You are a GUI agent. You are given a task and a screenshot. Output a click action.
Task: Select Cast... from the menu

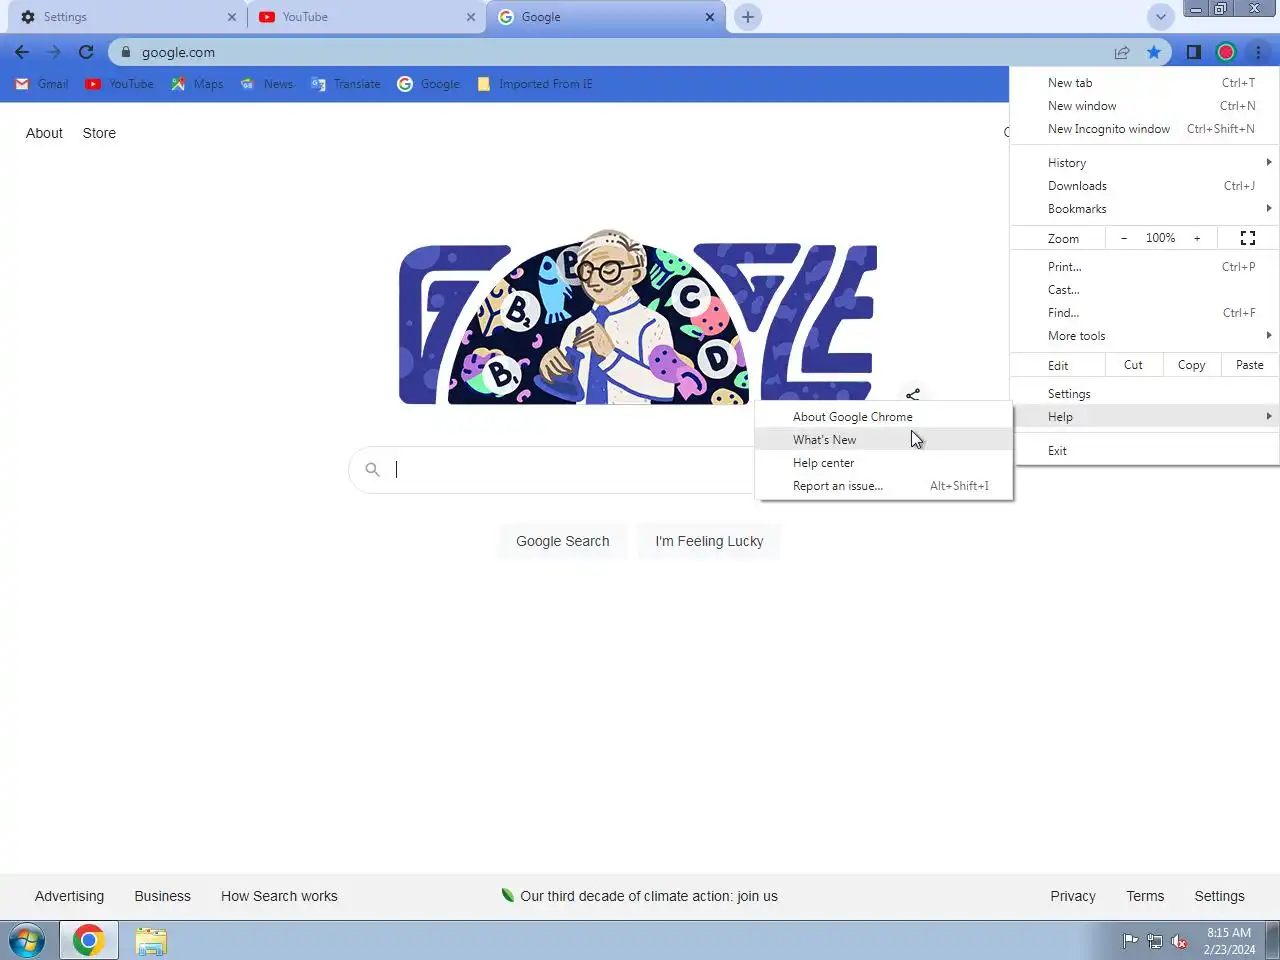pos(1144,290)
